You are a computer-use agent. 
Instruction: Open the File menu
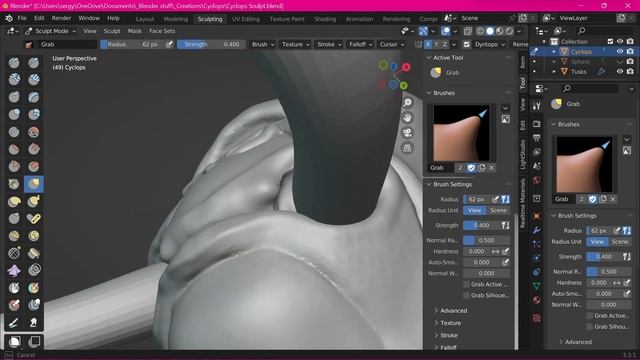22,18
